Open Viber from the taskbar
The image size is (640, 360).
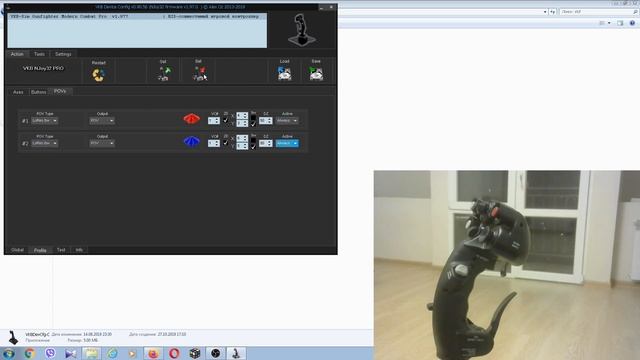tap(50, 353)
